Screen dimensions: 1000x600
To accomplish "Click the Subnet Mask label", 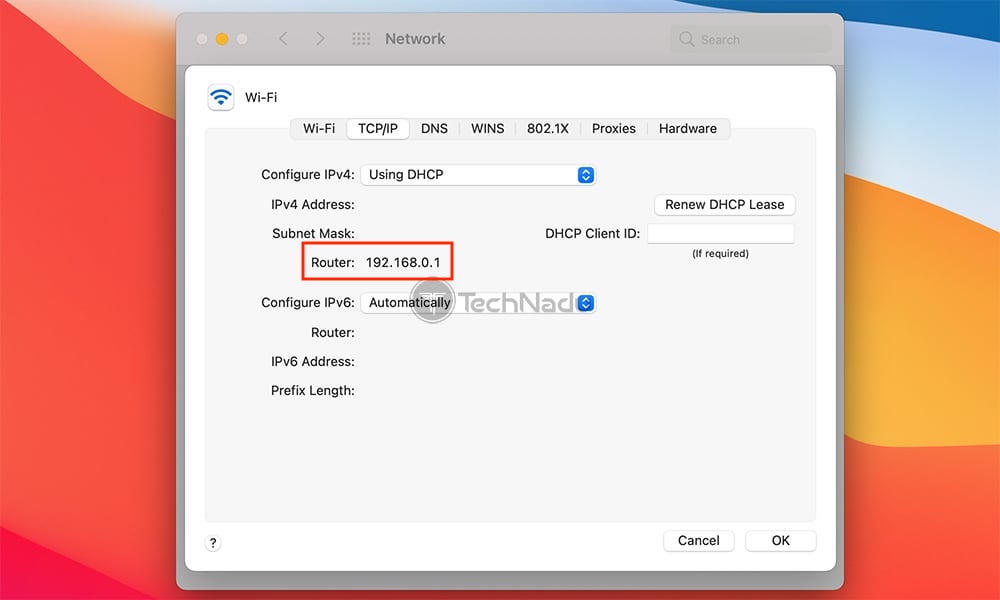I will (313, 233).
